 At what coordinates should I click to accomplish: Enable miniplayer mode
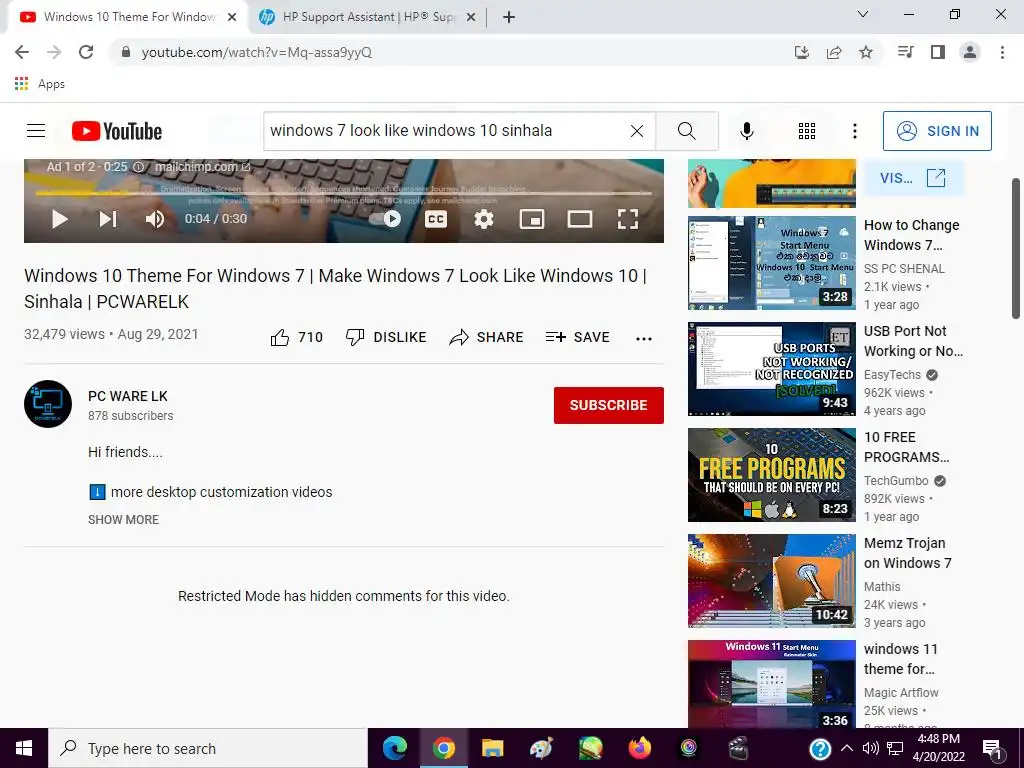[x=532, y=219]
